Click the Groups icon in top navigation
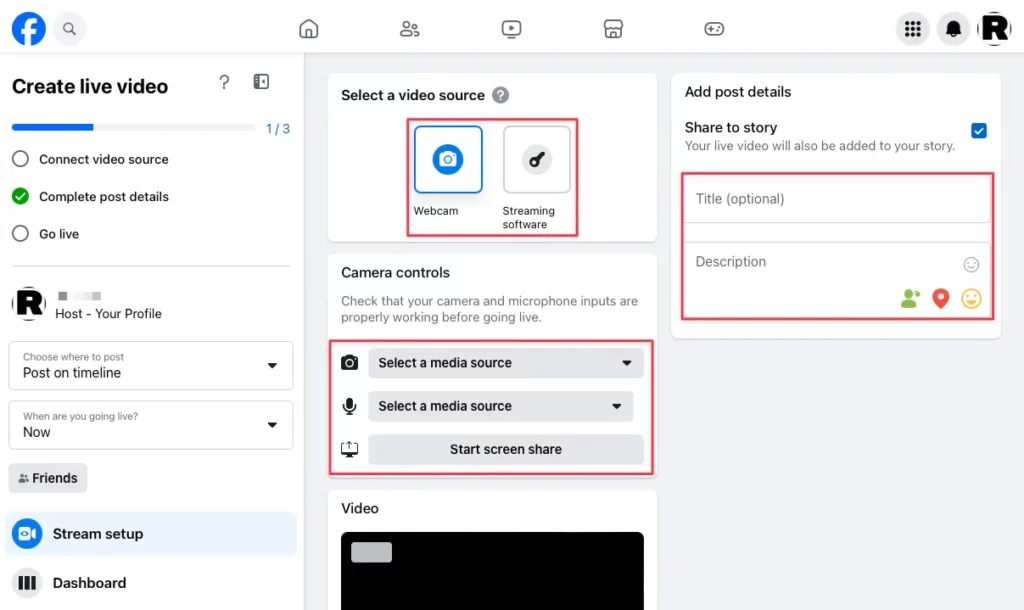Viewport: 1024px width, 610px height. 409,29
